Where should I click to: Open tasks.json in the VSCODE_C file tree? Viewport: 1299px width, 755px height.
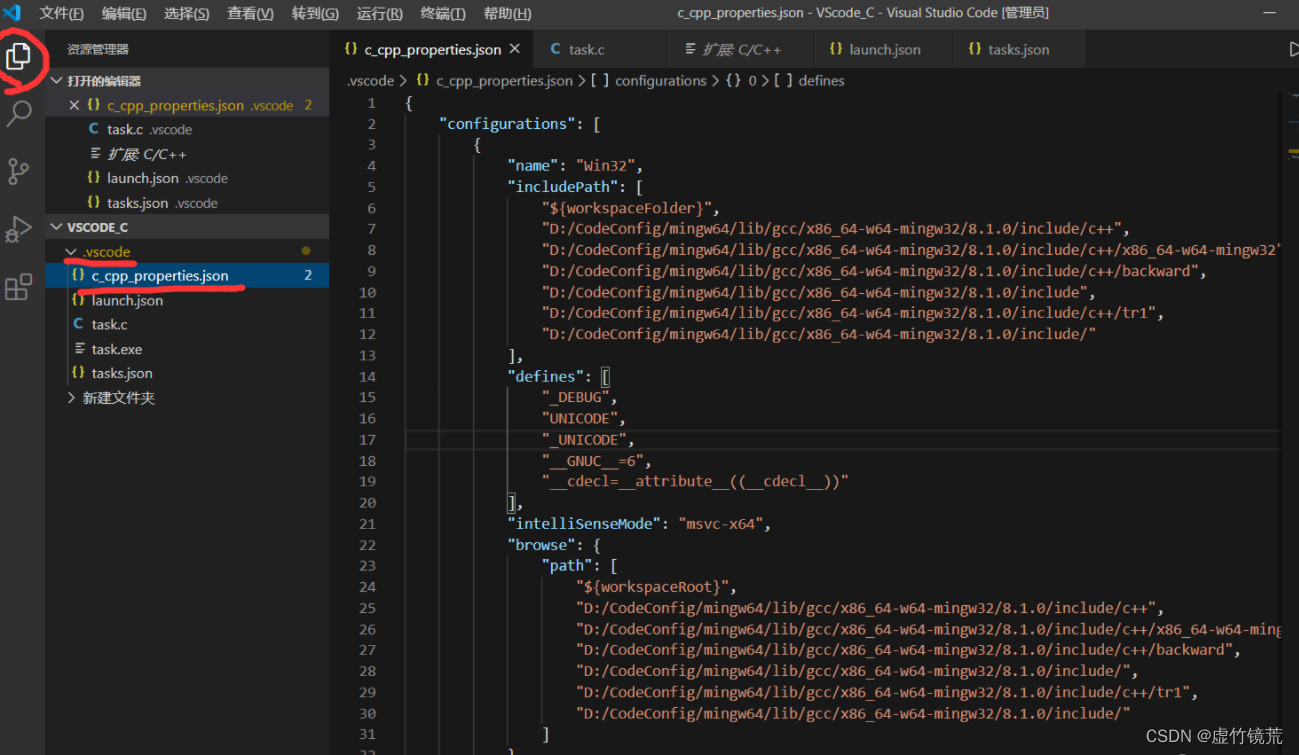coord(187,373)
